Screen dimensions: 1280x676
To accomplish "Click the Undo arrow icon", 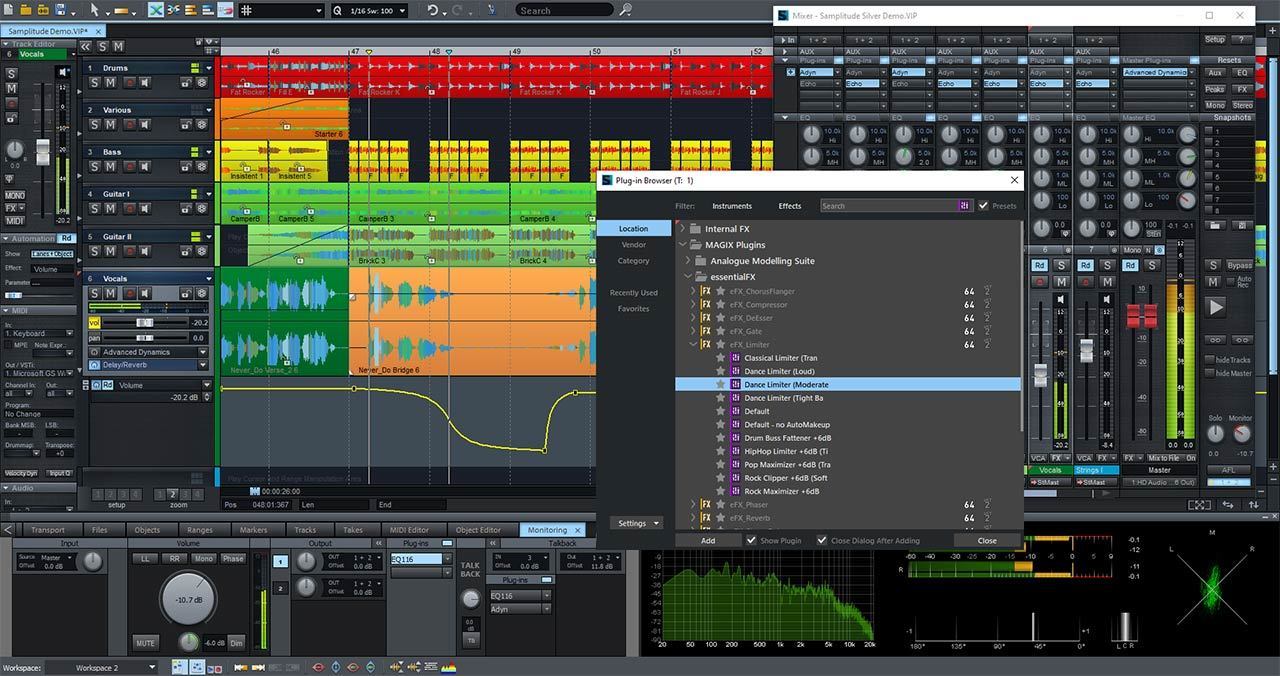I will [x=433, y=10].
